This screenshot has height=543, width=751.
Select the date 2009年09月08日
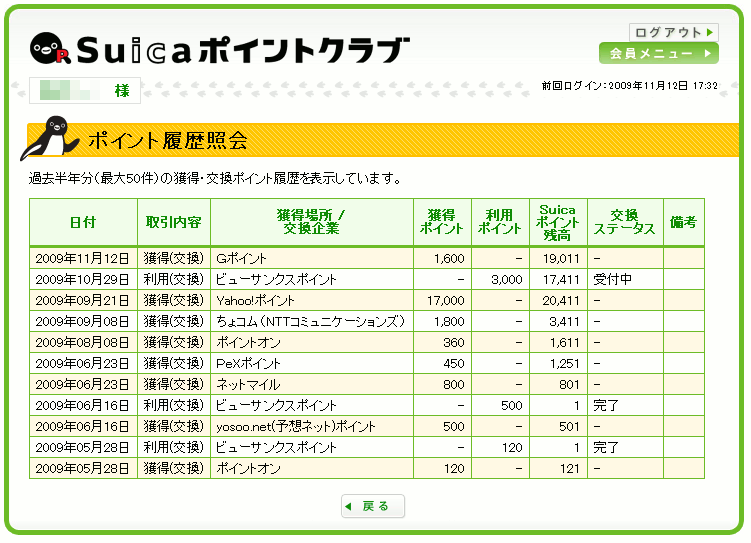(x=82, y=322)
